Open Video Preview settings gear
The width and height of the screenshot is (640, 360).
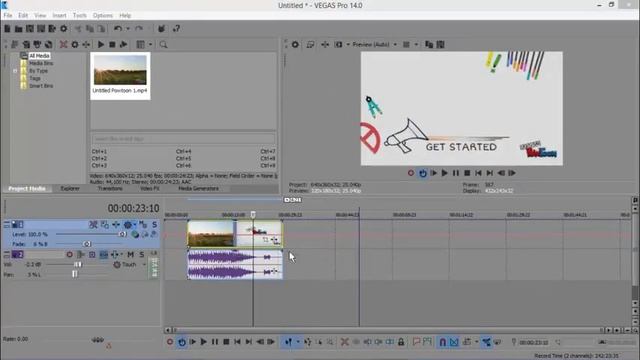tap(295, 44)
